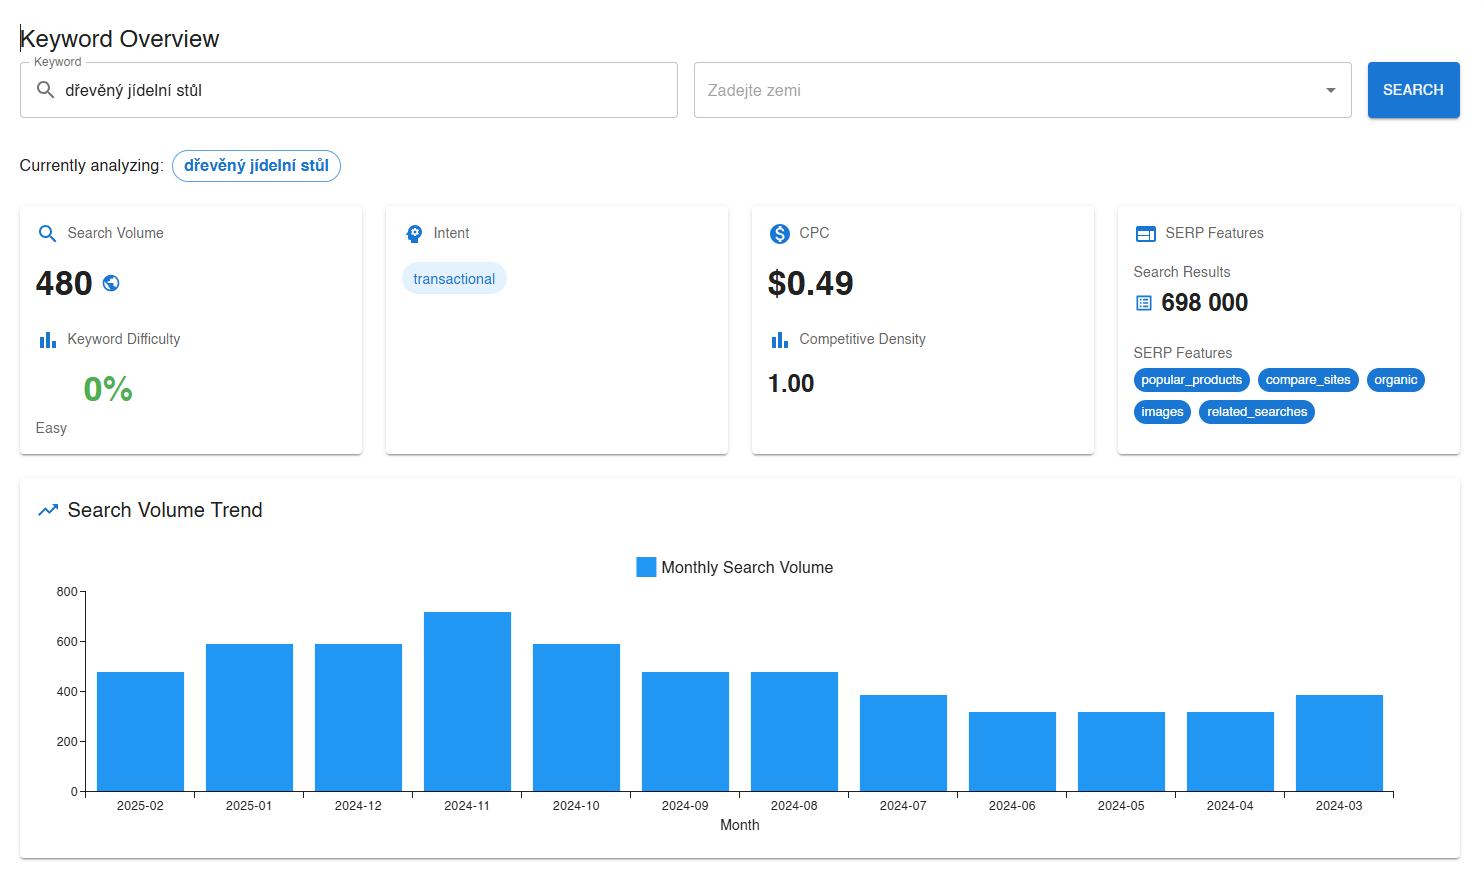Click the 2024-11 bar in chart
Viewport: 1484px width, 876px height.
click(467, 701)
